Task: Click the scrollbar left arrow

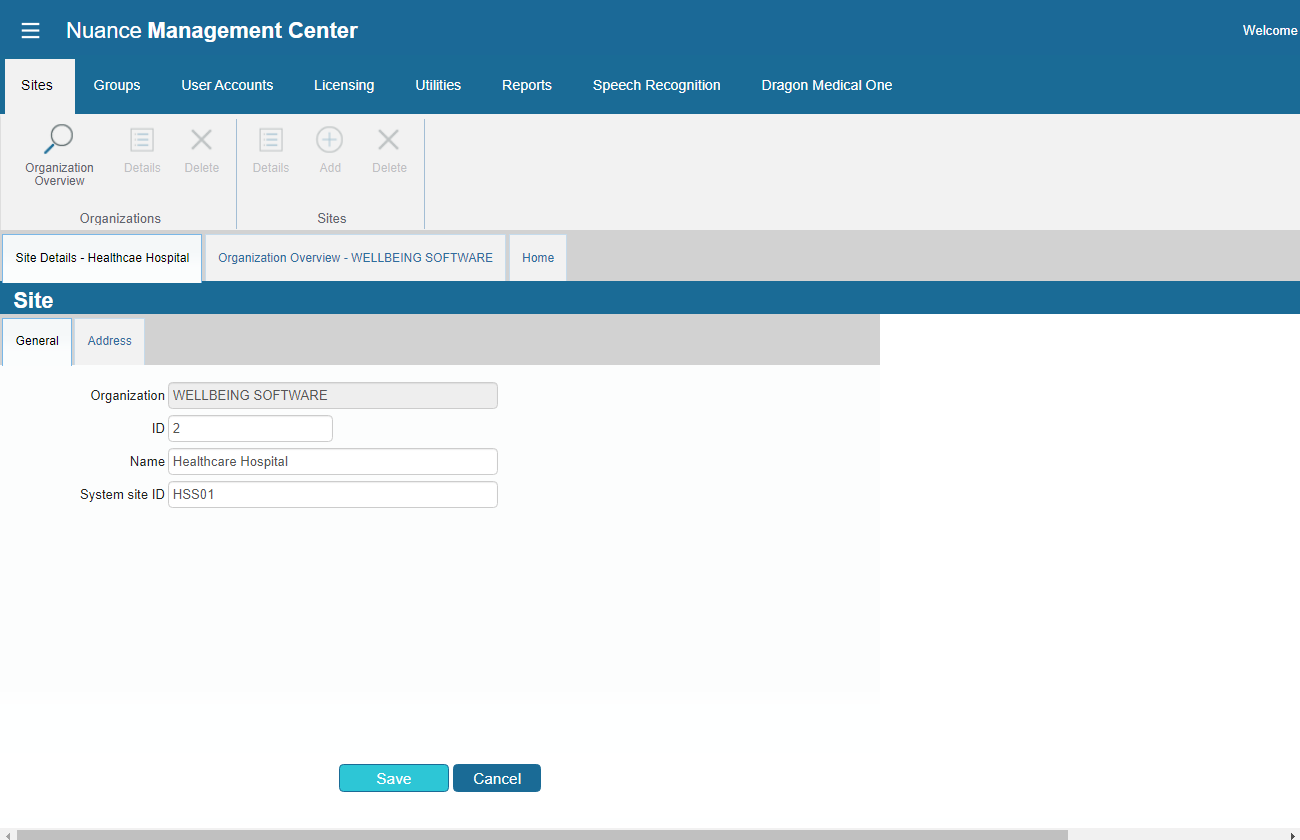Action: click(x=8, y=834)
